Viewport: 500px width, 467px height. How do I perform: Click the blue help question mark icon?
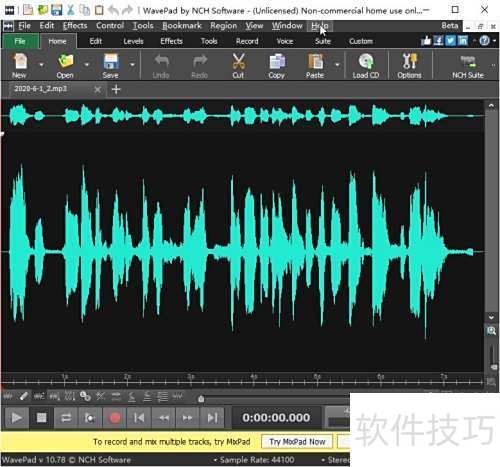(484, 41)
